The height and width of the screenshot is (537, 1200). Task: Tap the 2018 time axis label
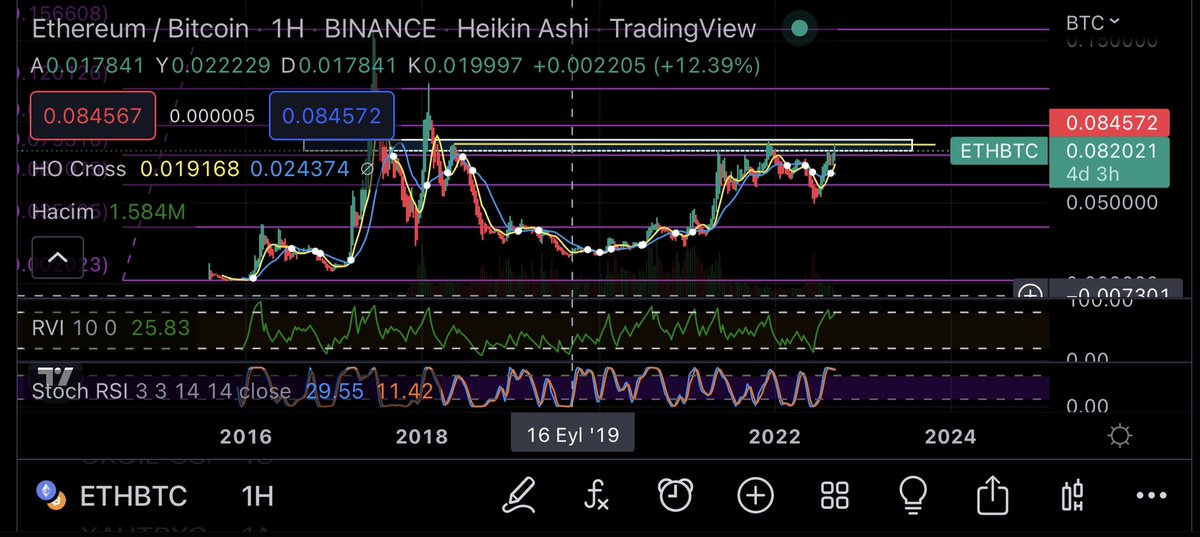click(421, 436)
